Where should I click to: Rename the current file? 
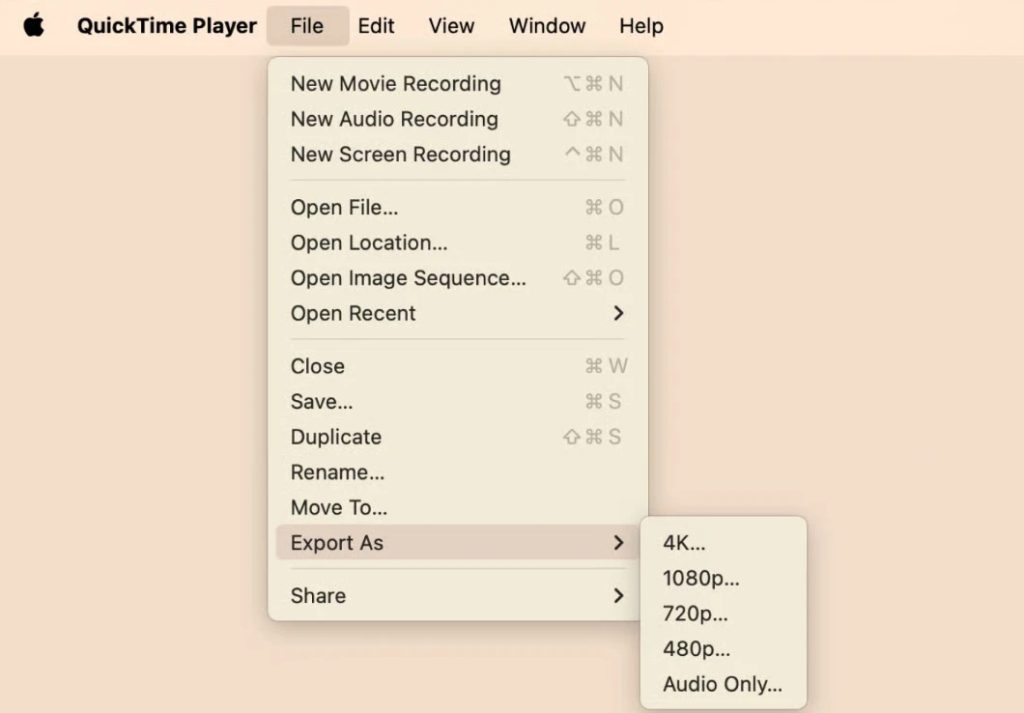click(336, 472)
